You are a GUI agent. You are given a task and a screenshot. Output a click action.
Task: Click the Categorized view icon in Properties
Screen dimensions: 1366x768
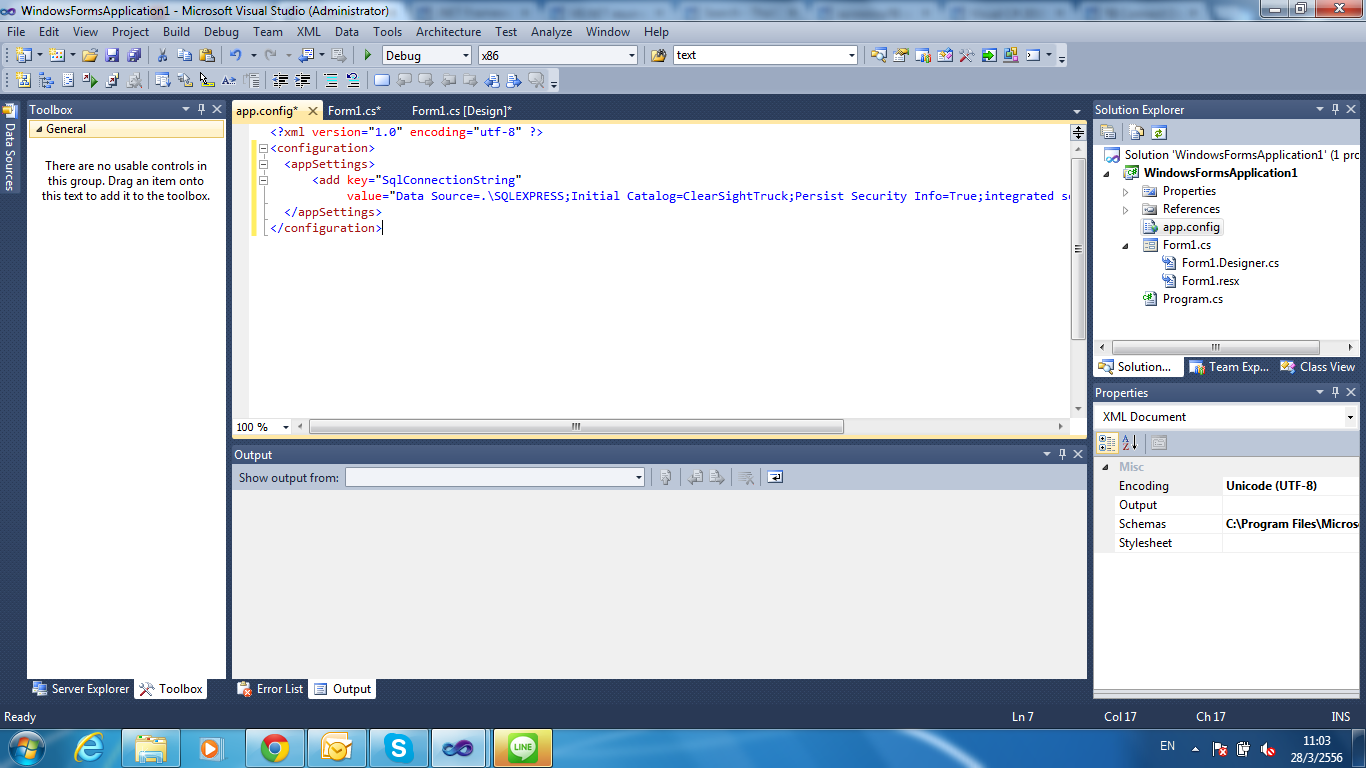[x=1107, y=443]
